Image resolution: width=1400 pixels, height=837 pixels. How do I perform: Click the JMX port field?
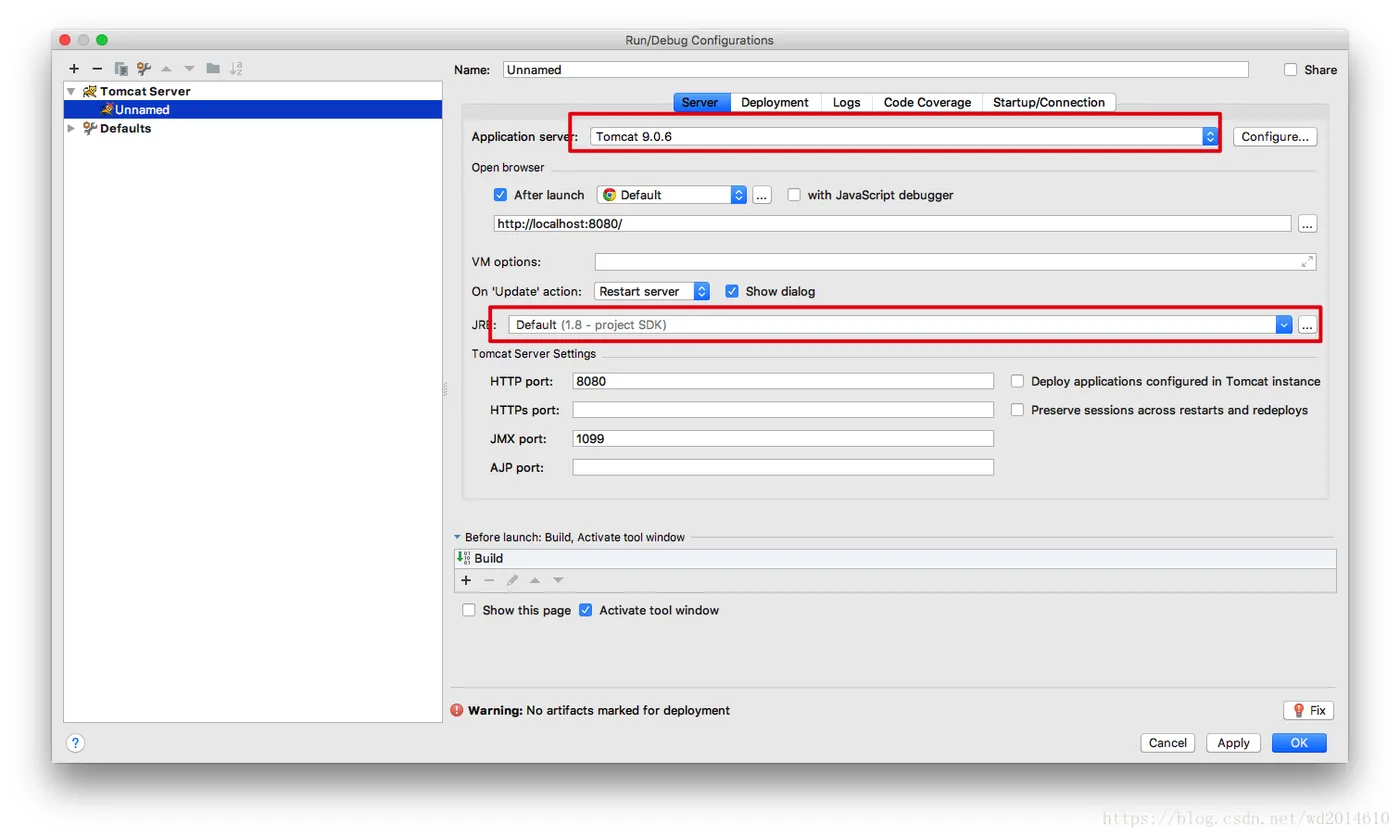coord(783,439)
